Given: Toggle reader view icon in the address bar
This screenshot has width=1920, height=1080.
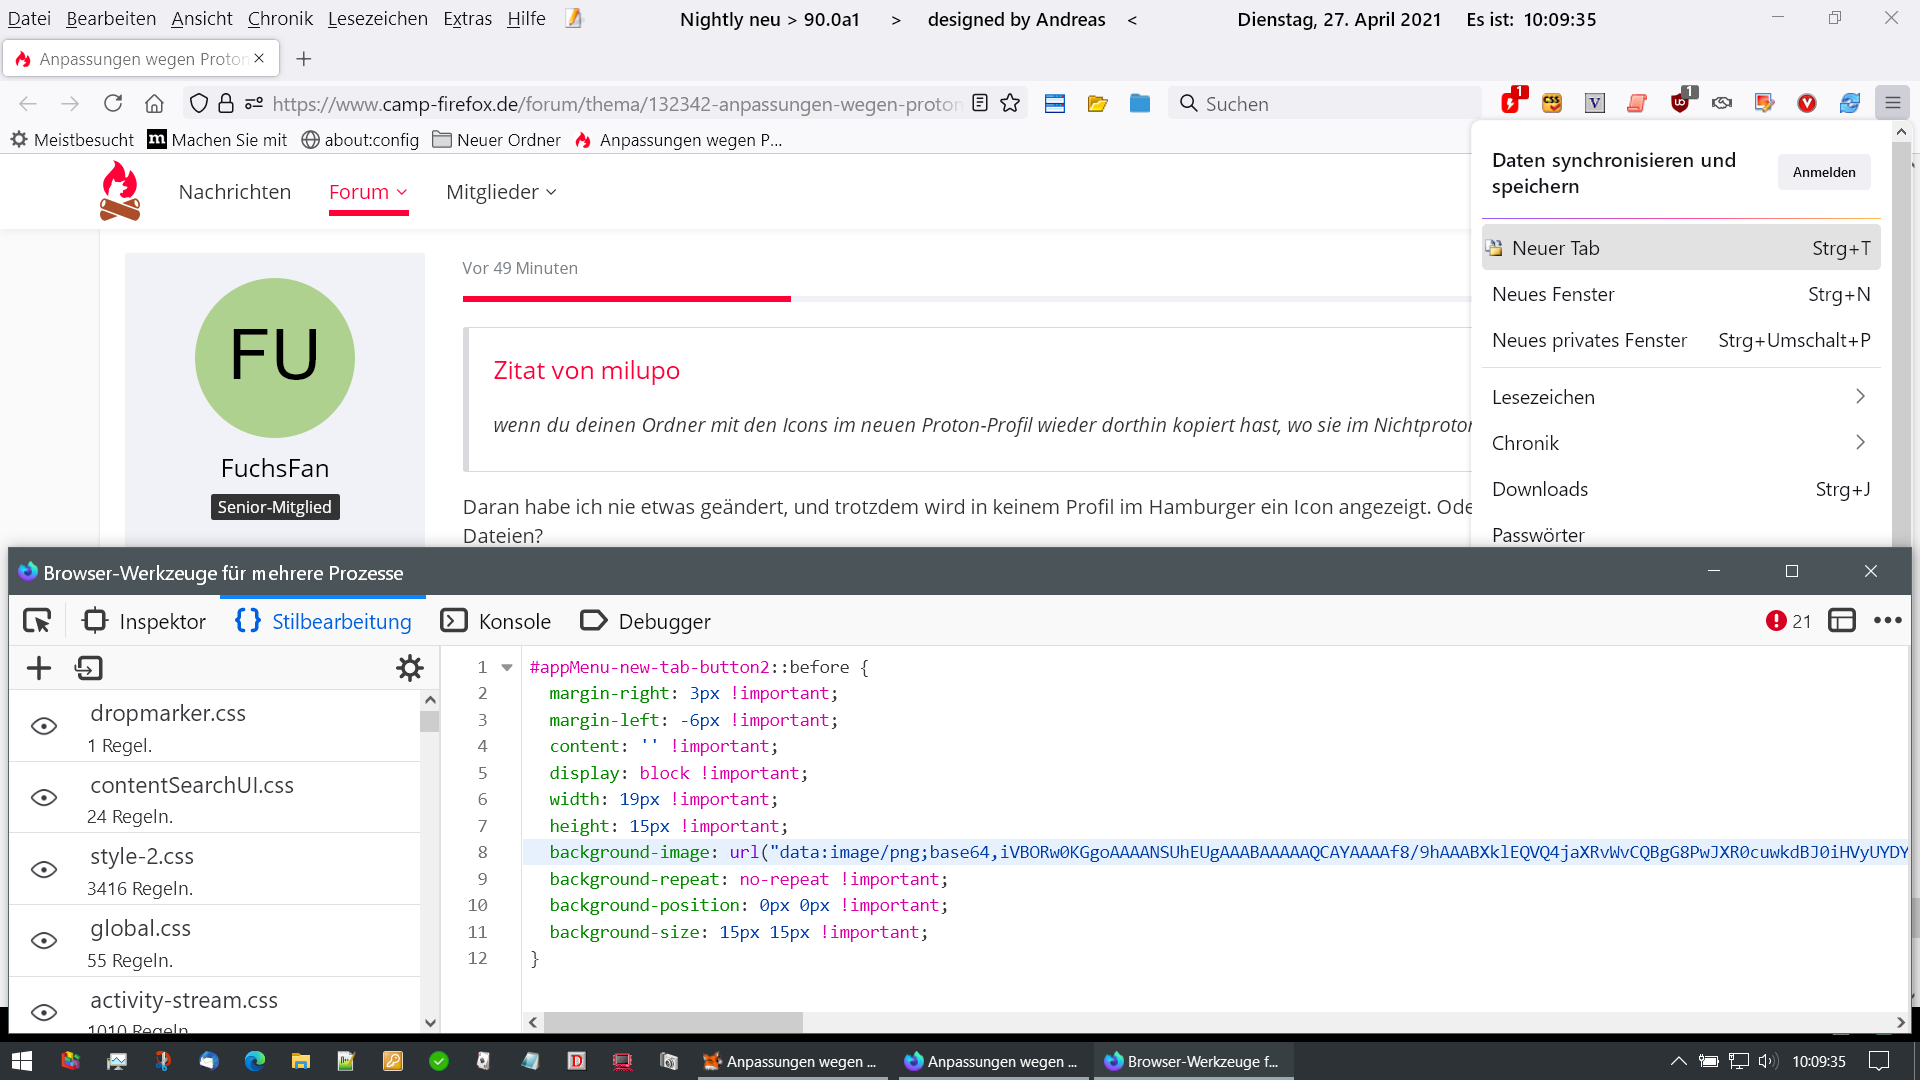Looking at the screenshot, I should click(980, 104).
